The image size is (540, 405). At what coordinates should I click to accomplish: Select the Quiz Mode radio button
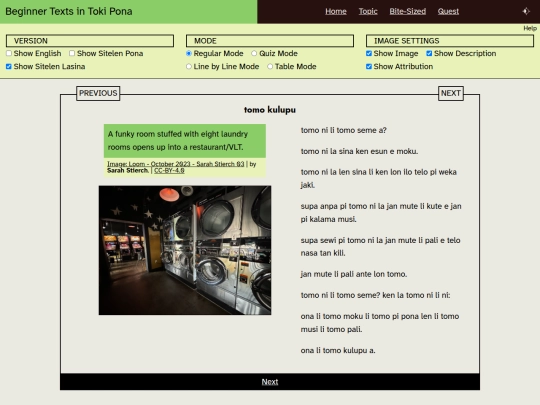click(254, 53)
